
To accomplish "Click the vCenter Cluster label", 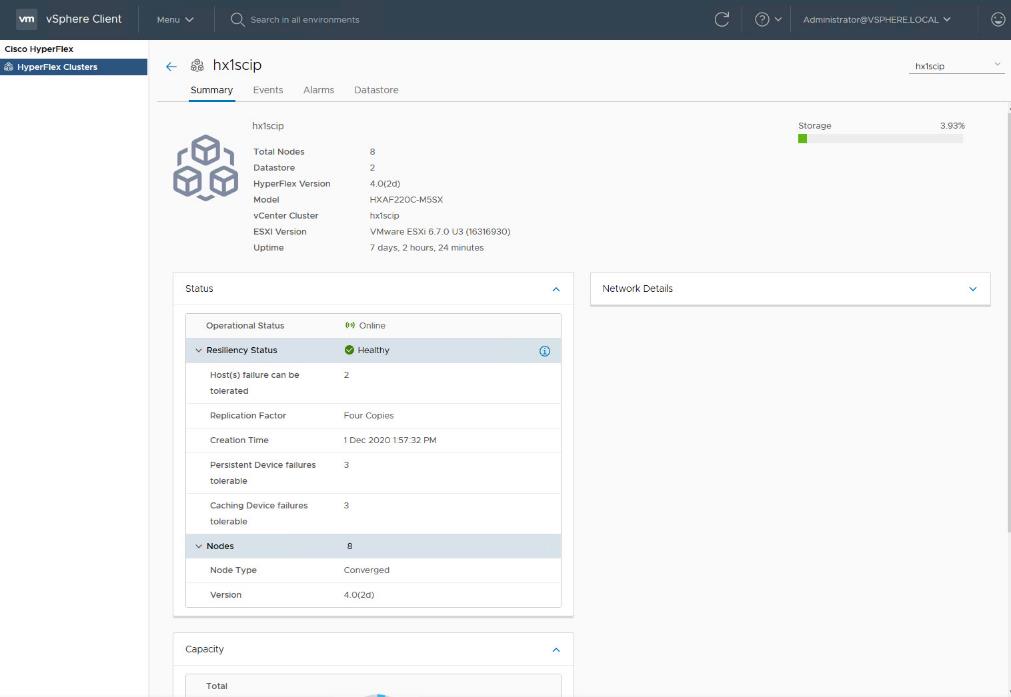I will point(286,215).
